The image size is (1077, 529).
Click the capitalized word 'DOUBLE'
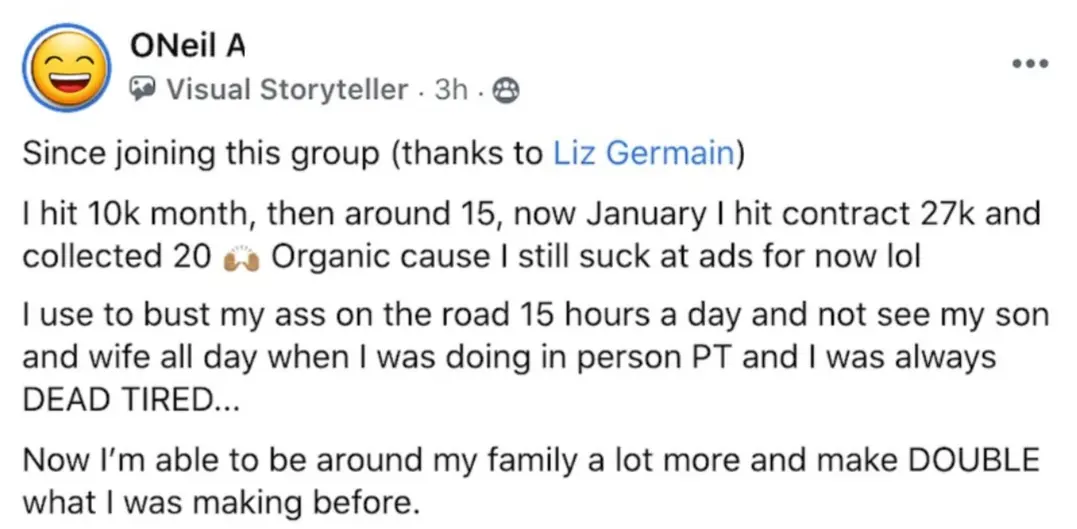pos(974,461)
